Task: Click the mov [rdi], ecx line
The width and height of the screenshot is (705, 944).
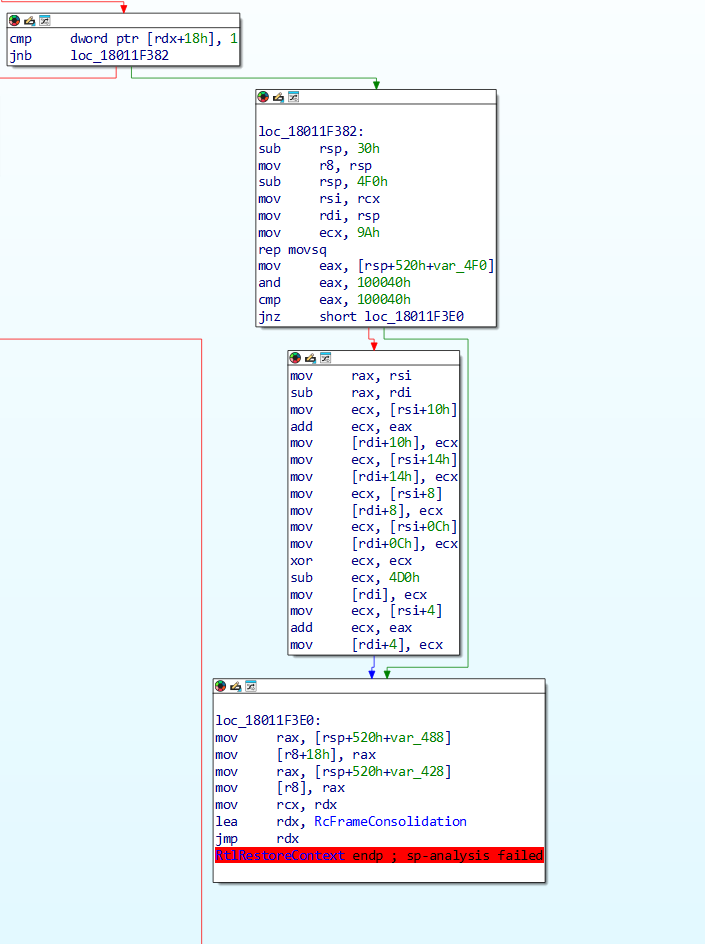Action: pyautogui.click(x=358, y=595)
